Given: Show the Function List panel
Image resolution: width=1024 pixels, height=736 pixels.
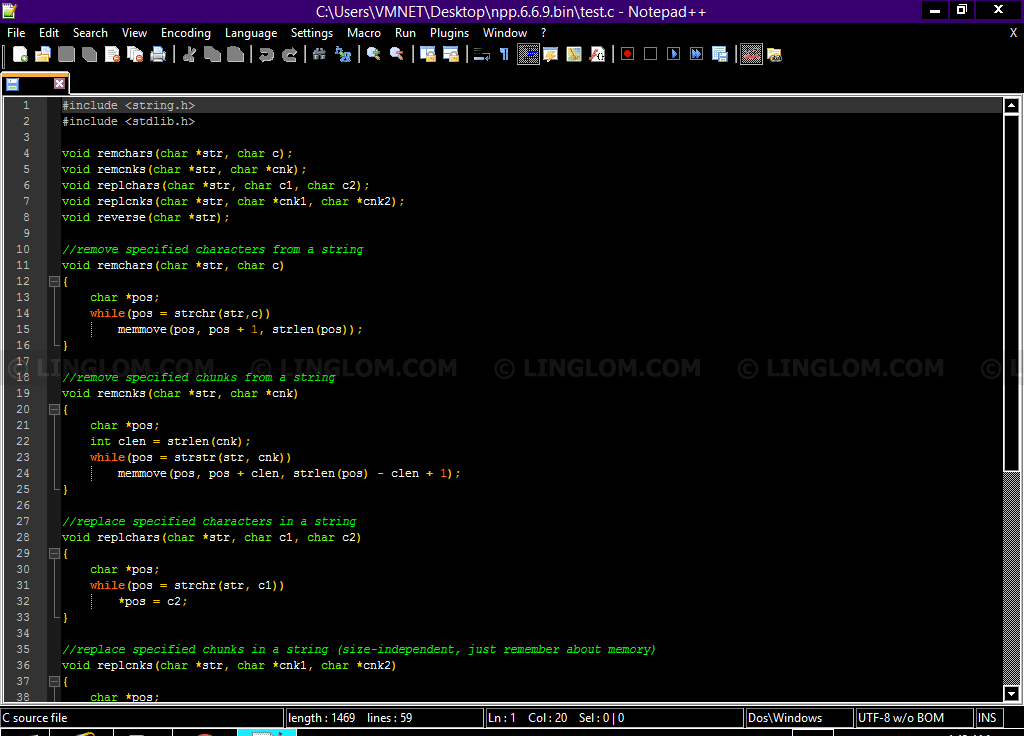Looking at the screenshot, I should [597, 55].
